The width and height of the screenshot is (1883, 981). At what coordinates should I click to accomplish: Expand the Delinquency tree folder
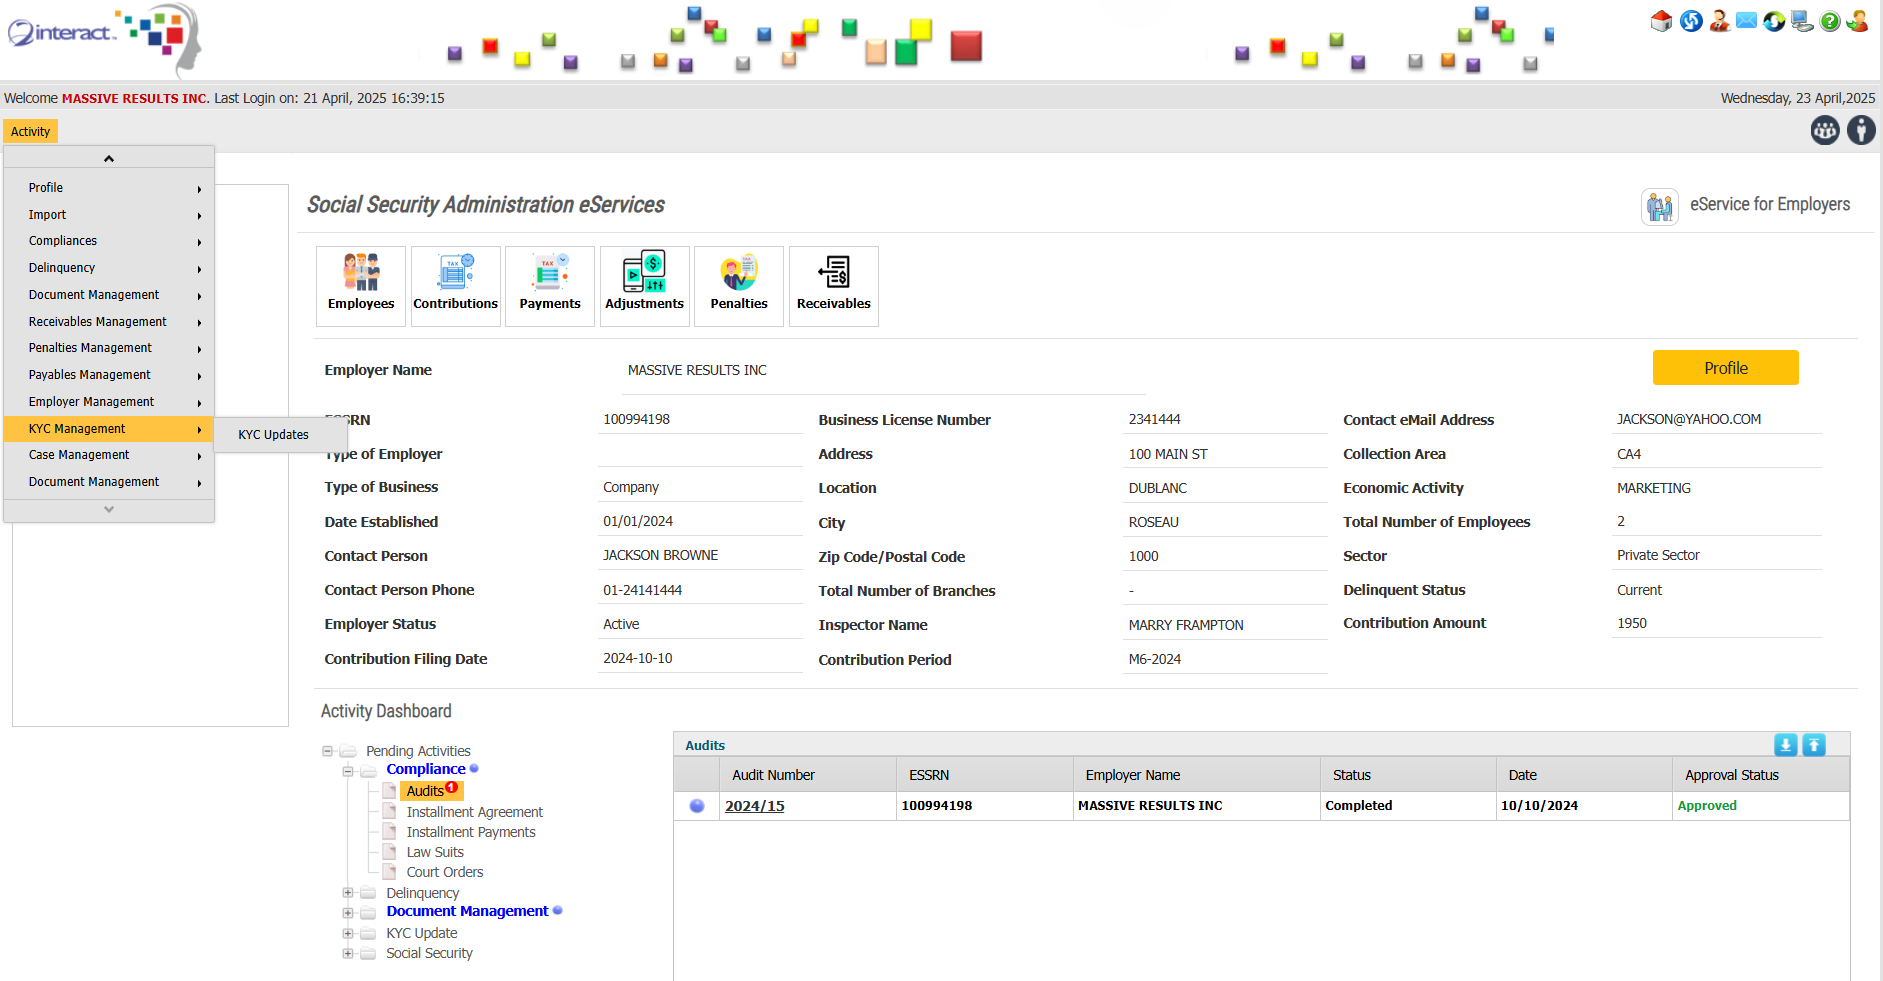pyautogui.click(x=348, y=893)
